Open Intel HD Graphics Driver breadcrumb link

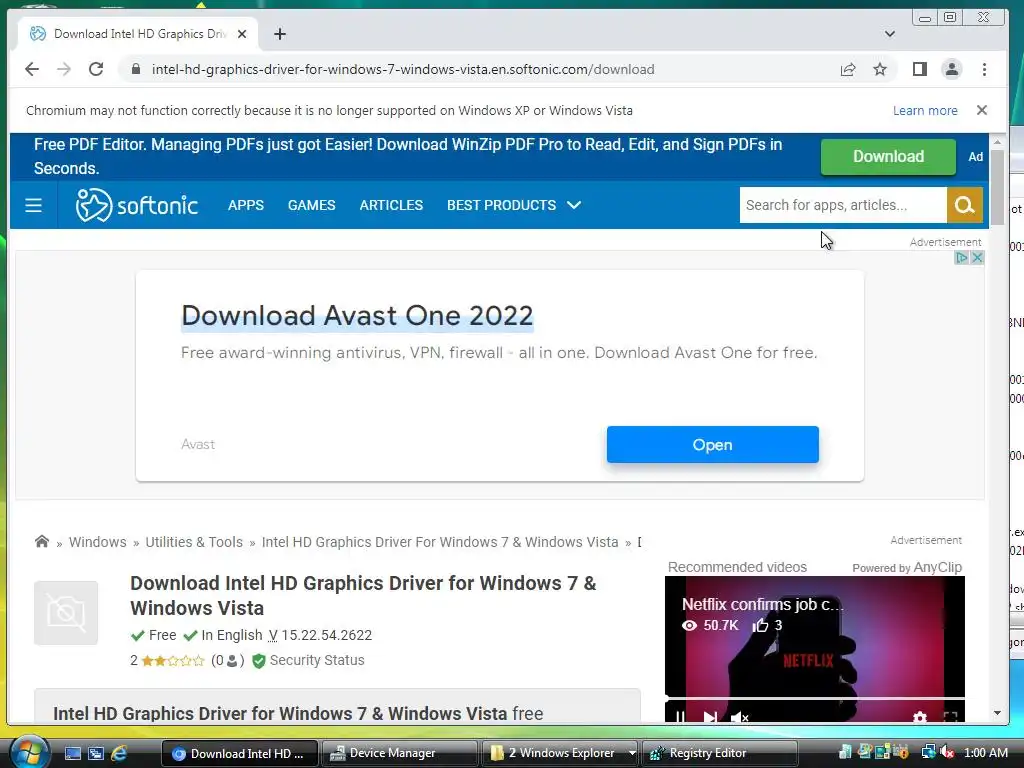440,542
